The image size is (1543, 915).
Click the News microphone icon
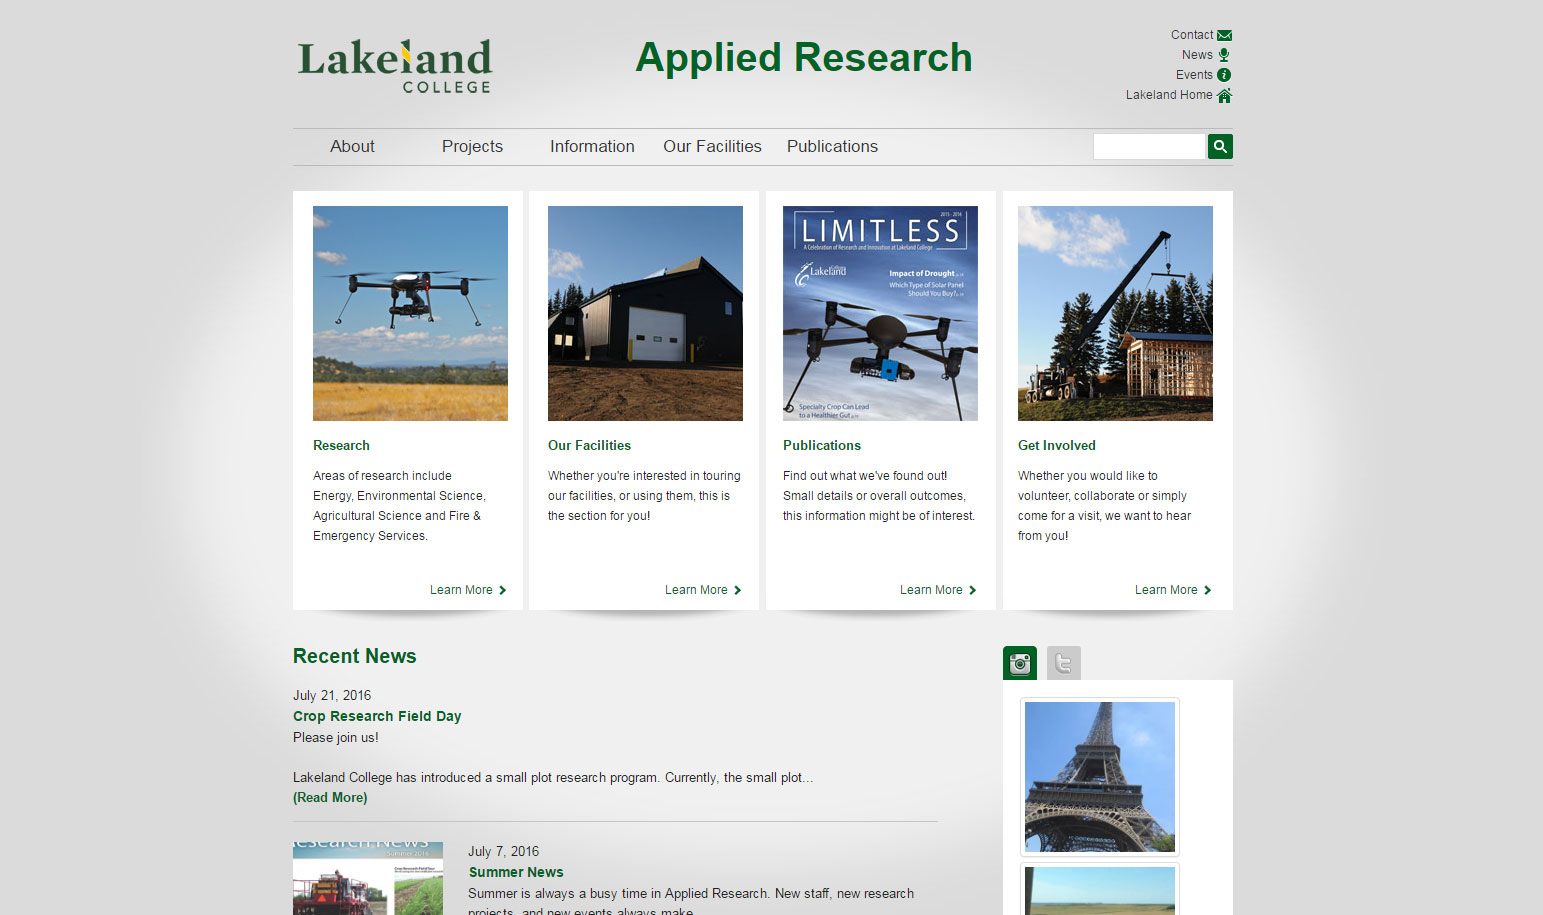point(1224,54)
